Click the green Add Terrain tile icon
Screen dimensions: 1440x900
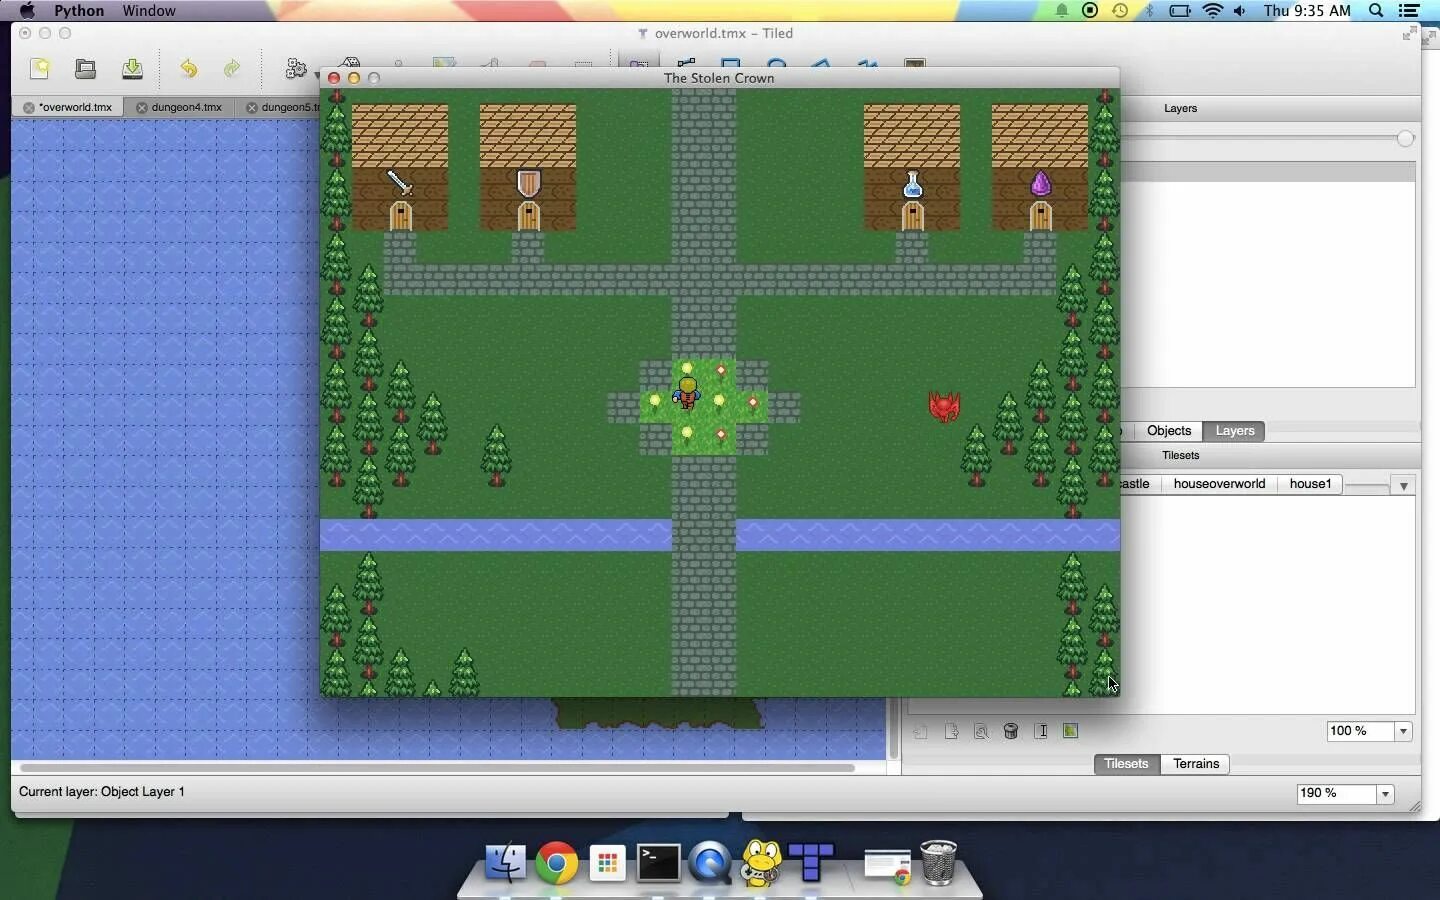pos(1071,732)
